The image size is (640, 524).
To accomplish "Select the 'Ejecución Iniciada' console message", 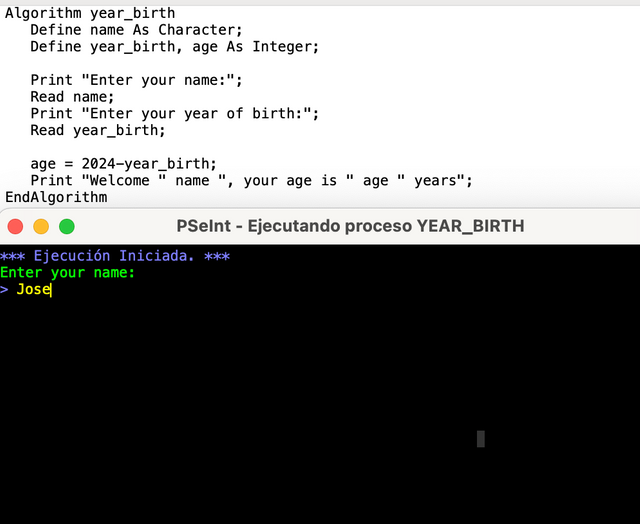I will click(x=115, y=256).
